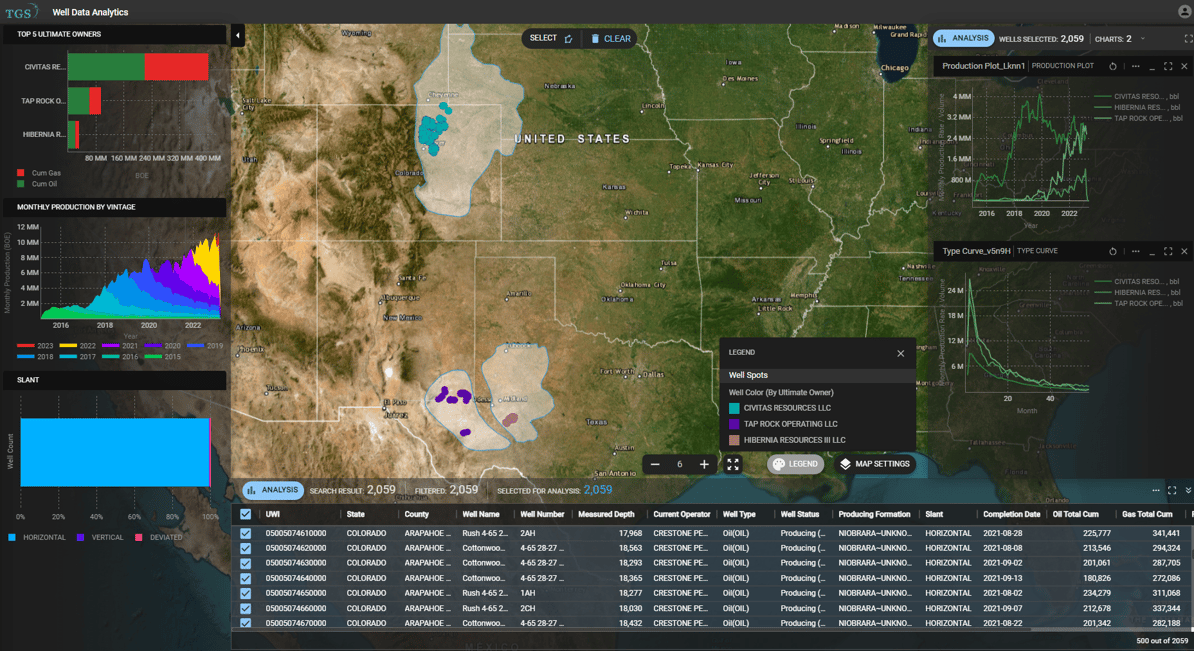Sort grid by UWI column header
Image resolution: width=1194 pixels, height=651 pixels.
273,515
